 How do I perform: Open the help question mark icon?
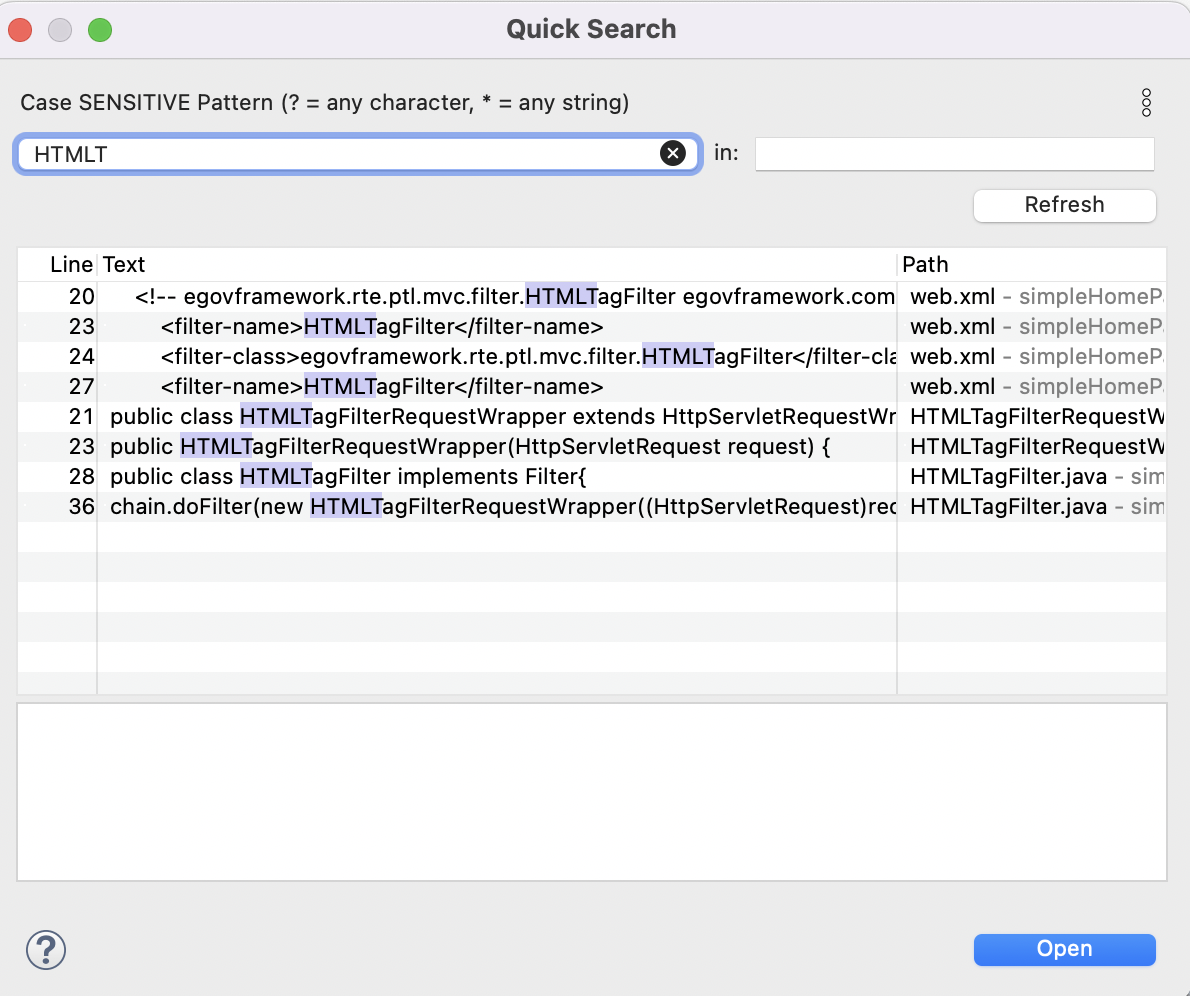(45, 949)
